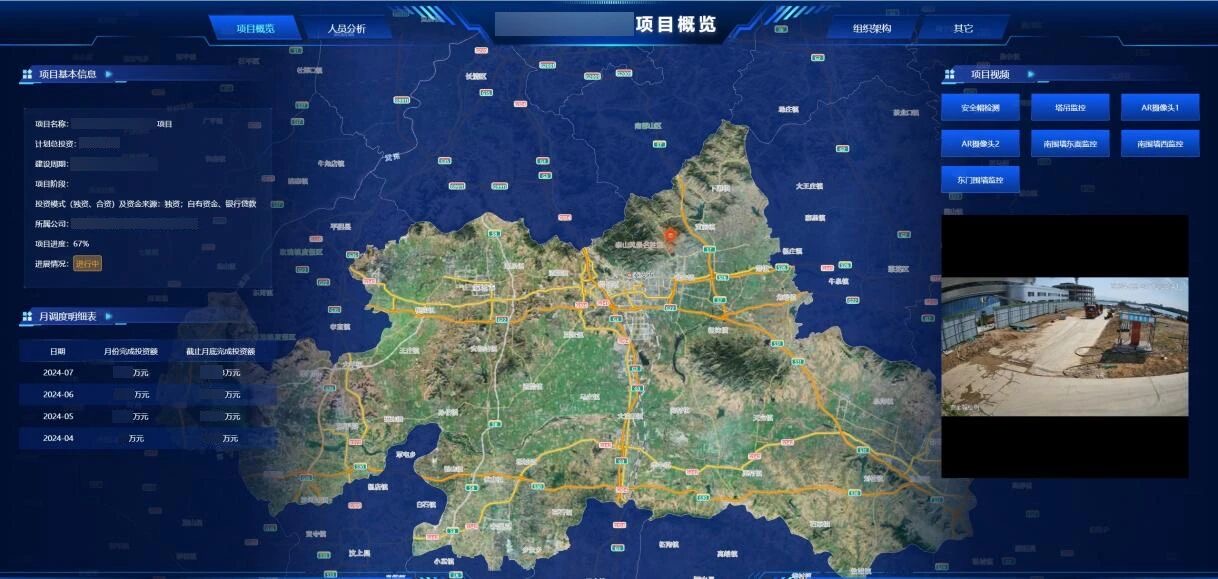Image resolution: width=1218 pixels, height=579 pixels.
Task: Go to 组织架构 tab
Action: coord(871,29)
